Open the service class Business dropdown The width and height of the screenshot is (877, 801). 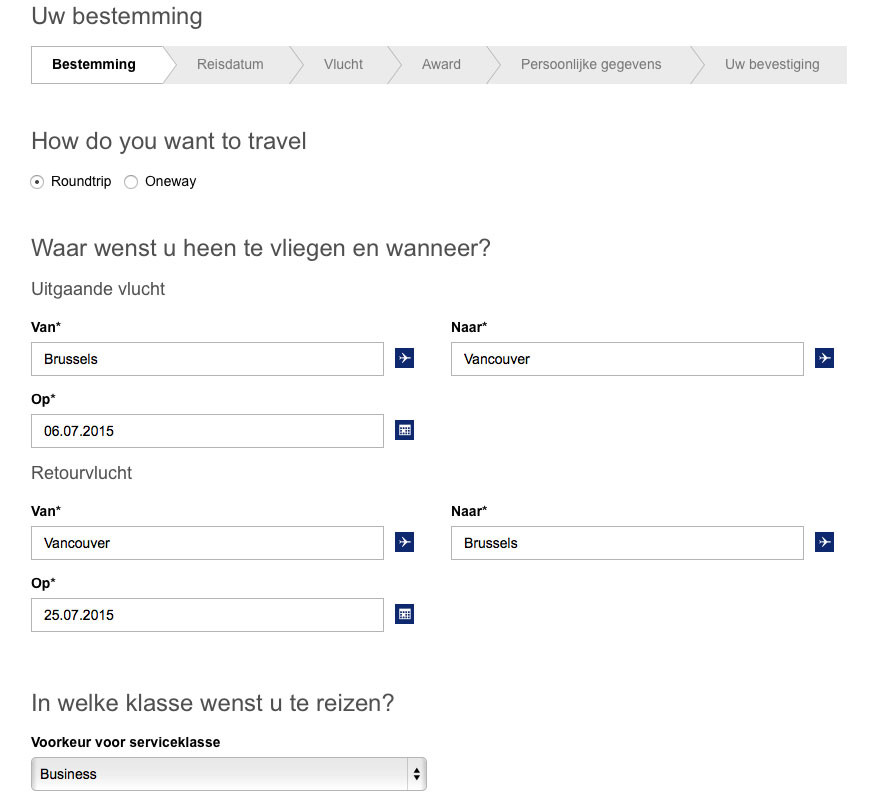(x=228, y=774)
